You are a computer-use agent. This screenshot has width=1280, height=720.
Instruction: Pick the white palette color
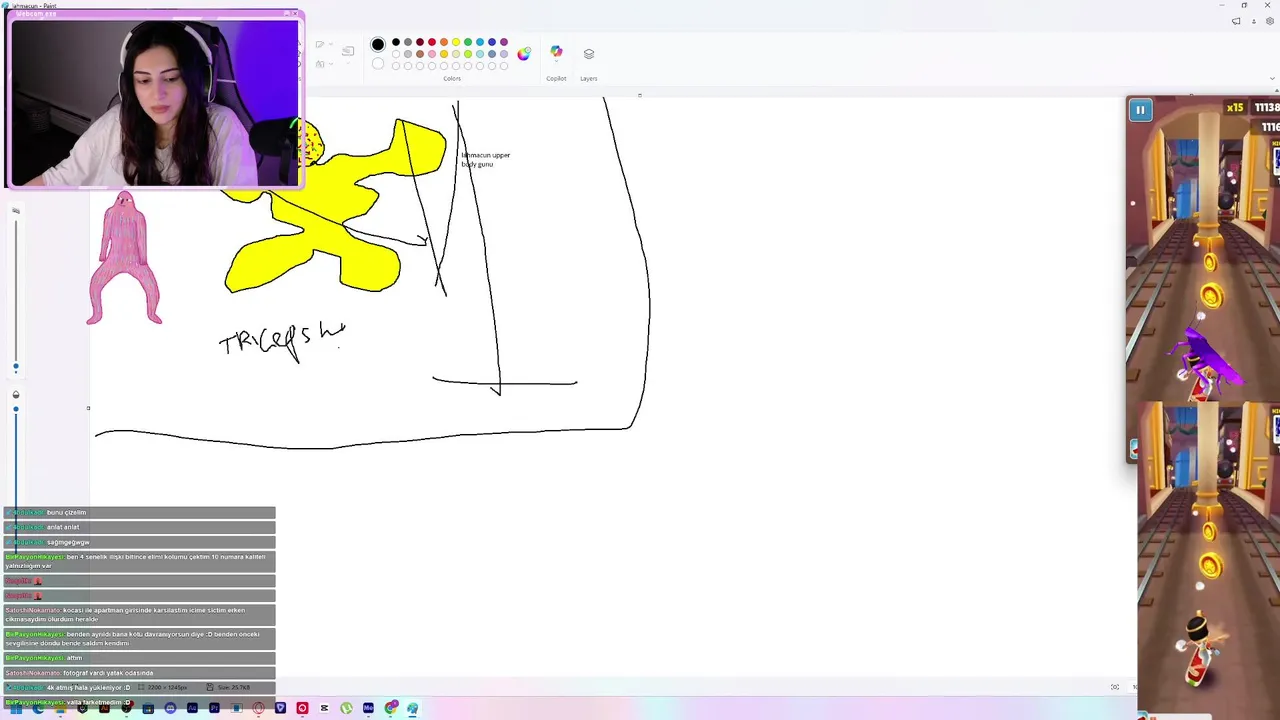coord(396,54)
